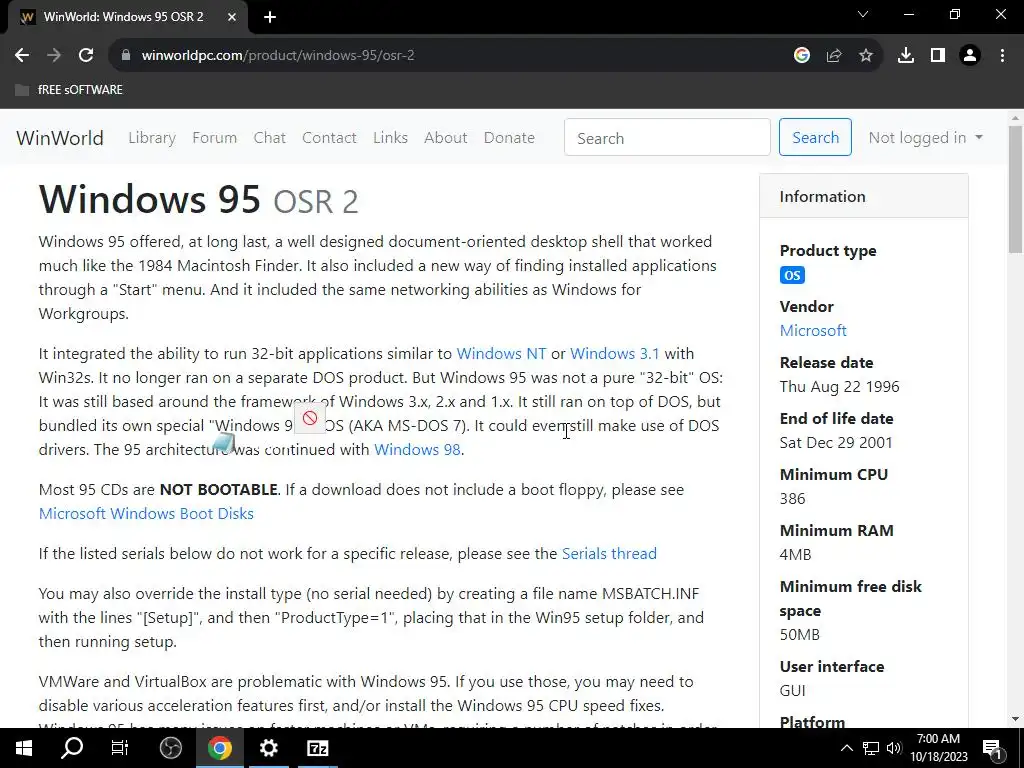The width and height of the screenshot is (1024, 768).
Task: Open network status tray icon
Action: (871, 748)
